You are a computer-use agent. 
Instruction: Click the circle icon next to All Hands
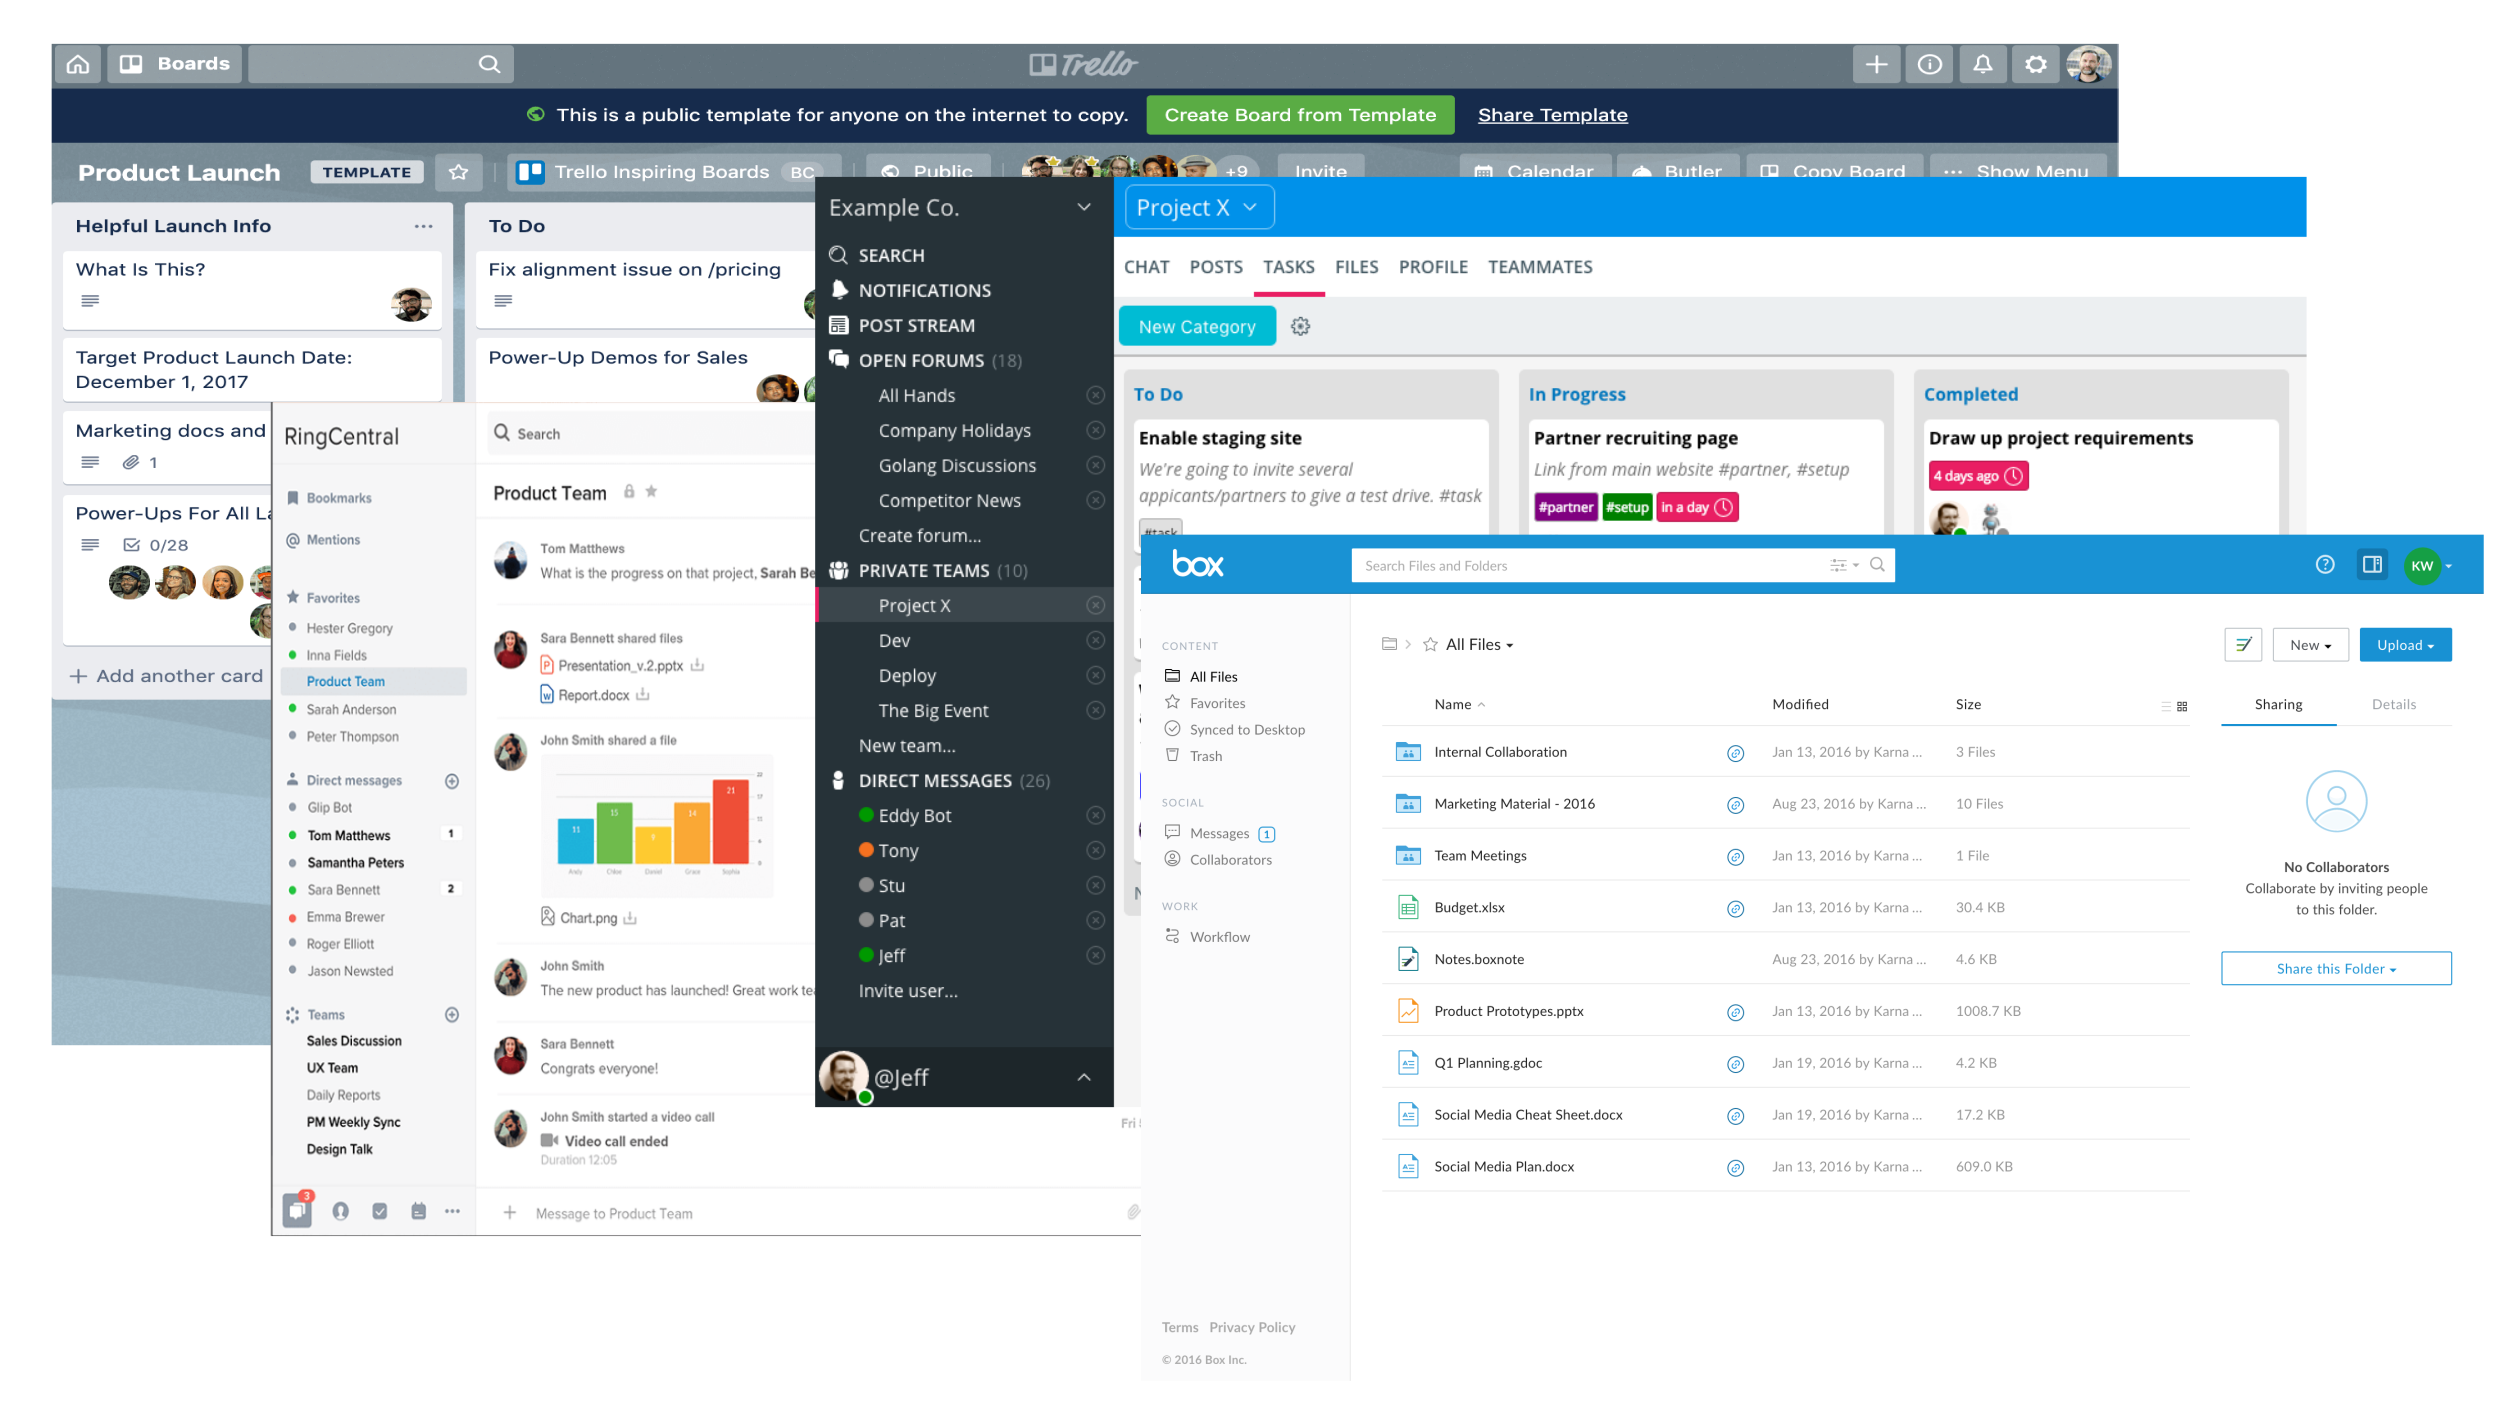(1095, 395)
